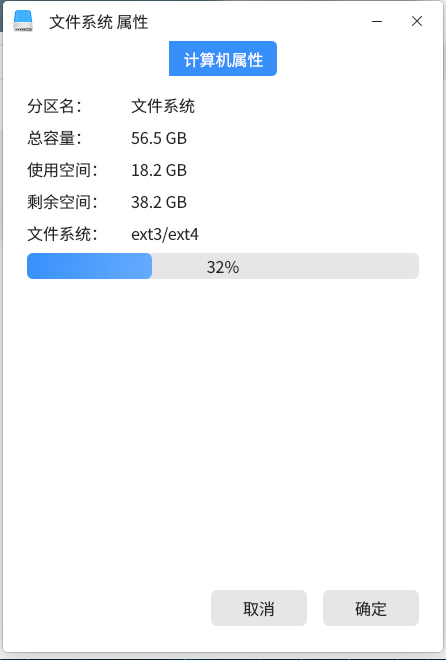Viewport: 446px width, 660px height.
Task: Click the 剩余空间 label
Action: (x=62, y=202)
